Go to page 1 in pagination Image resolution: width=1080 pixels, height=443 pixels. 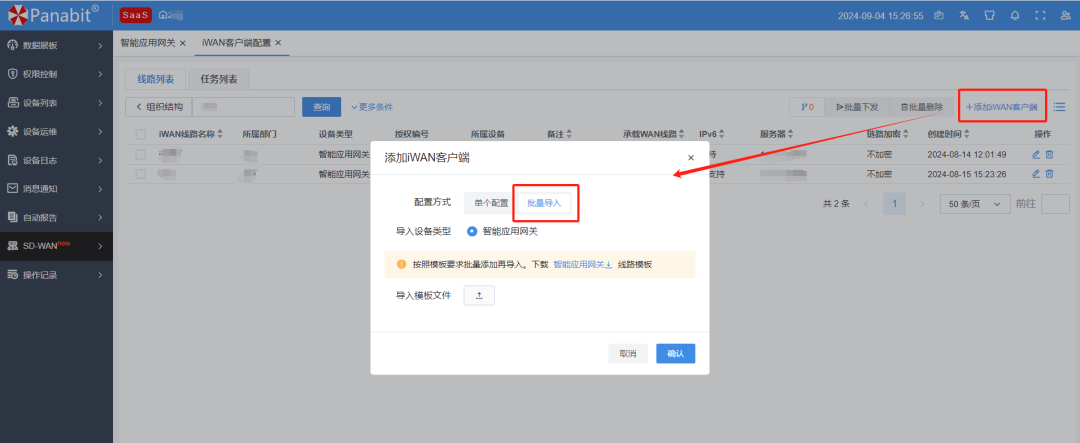coord(895,204)
